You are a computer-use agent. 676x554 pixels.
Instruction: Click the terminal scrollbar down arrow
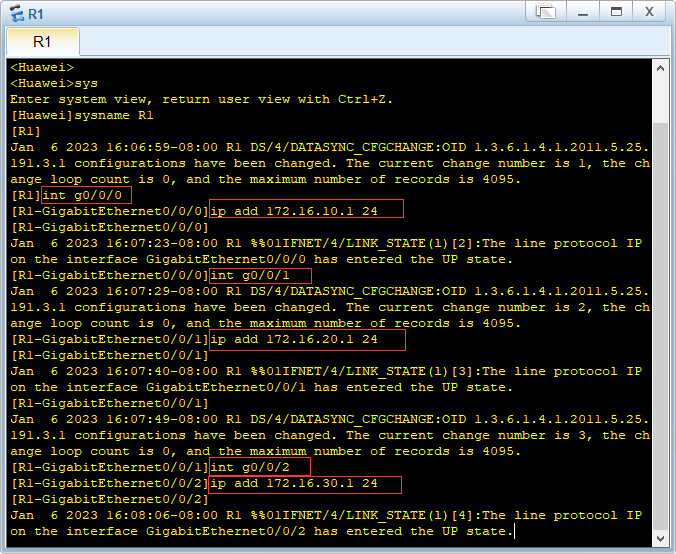pos(660,538)
